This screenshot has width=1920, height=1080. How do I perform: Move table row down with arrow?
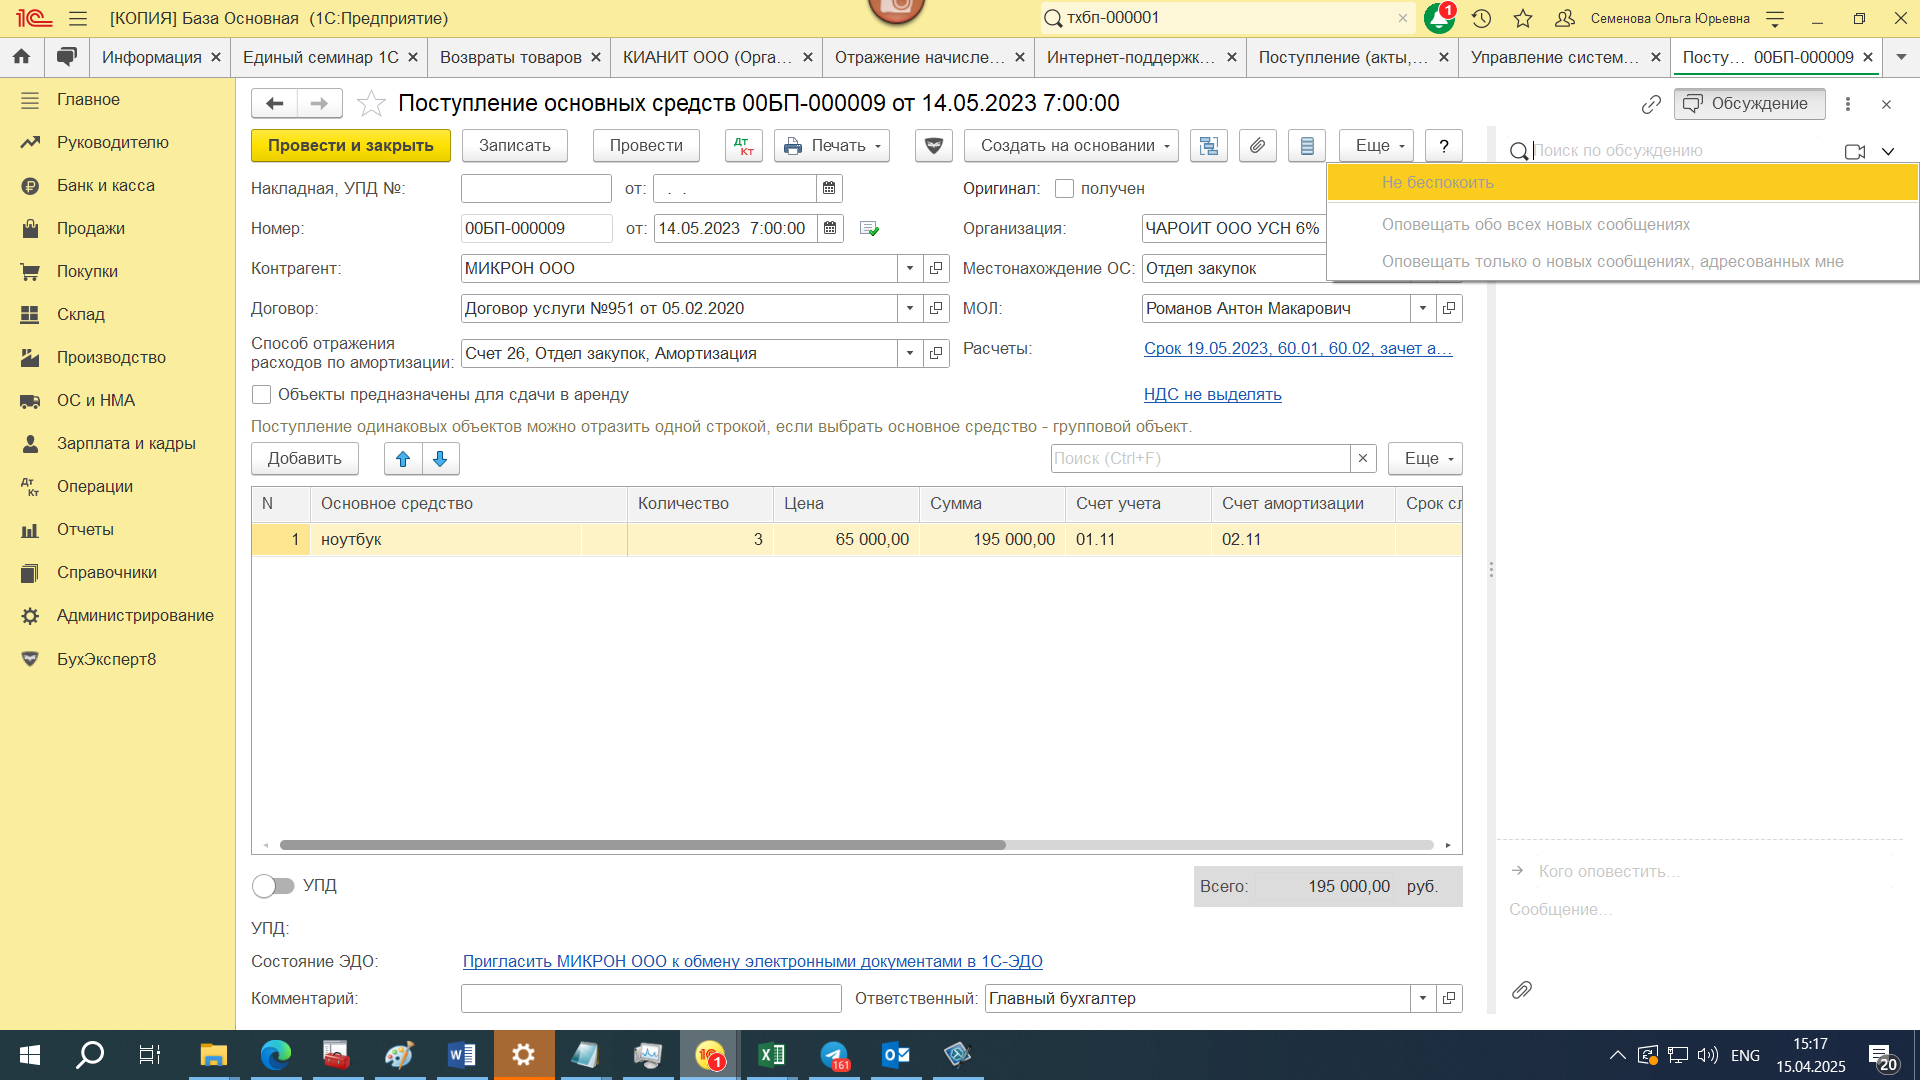tap(440, 459)
